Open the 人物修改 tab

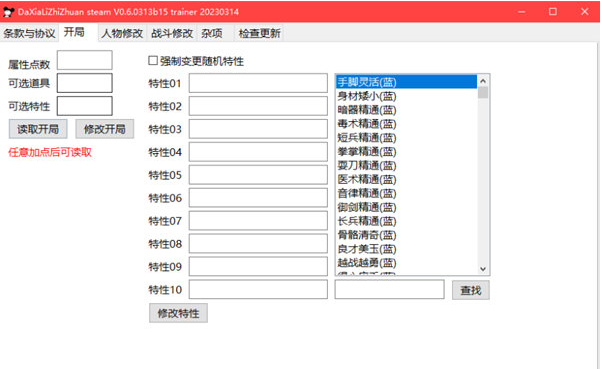click(122, 33)
